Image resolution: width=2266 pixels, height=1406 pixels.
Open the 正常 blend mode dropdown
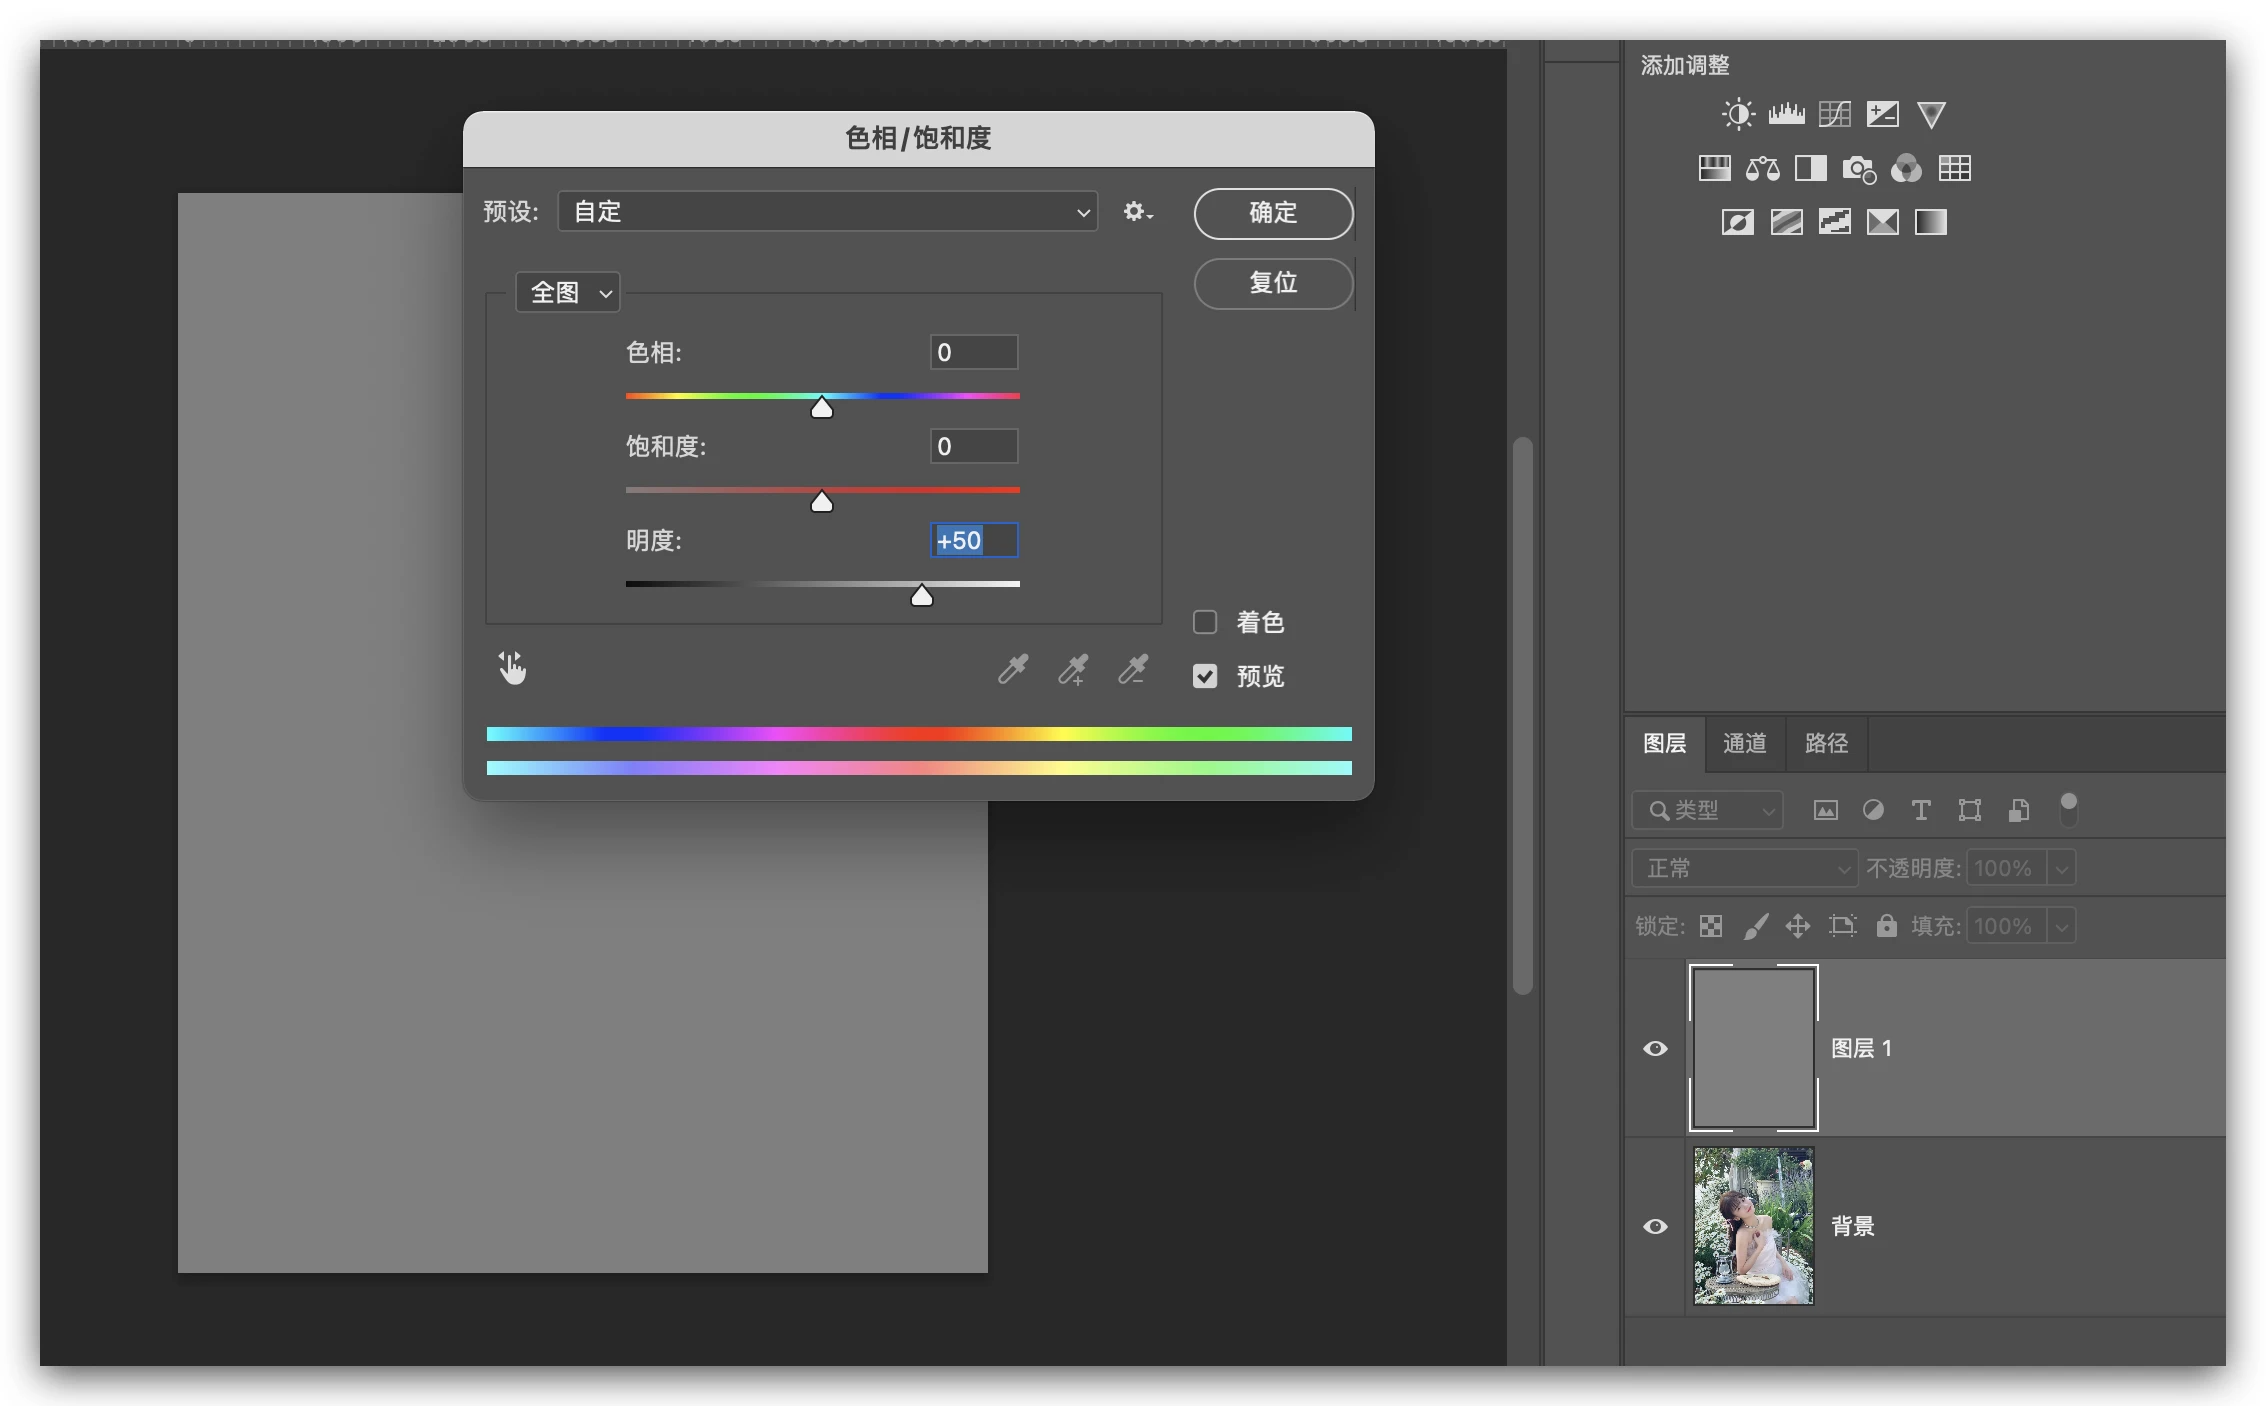coord(1744,868)
